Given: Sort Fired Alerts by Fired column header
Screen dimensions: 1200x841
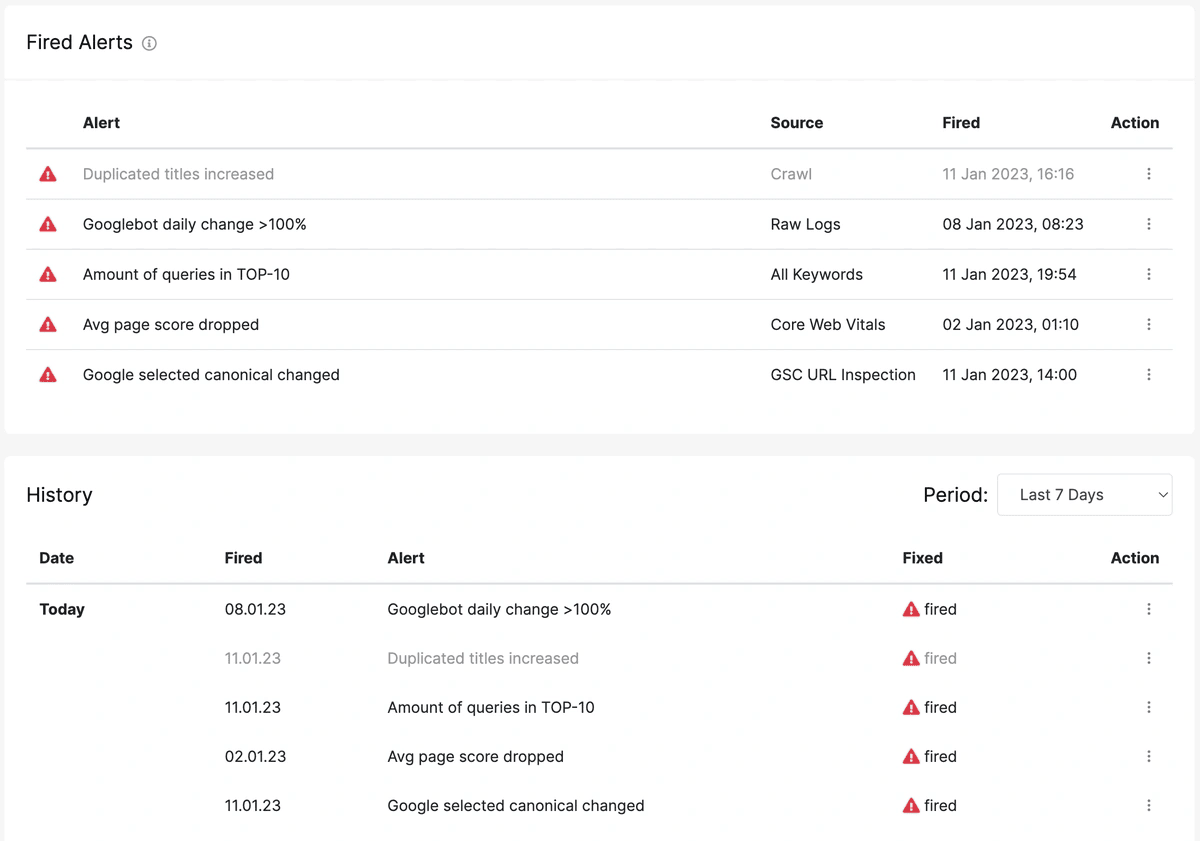Looking at the screenshot, I should [x=960, y=123].
